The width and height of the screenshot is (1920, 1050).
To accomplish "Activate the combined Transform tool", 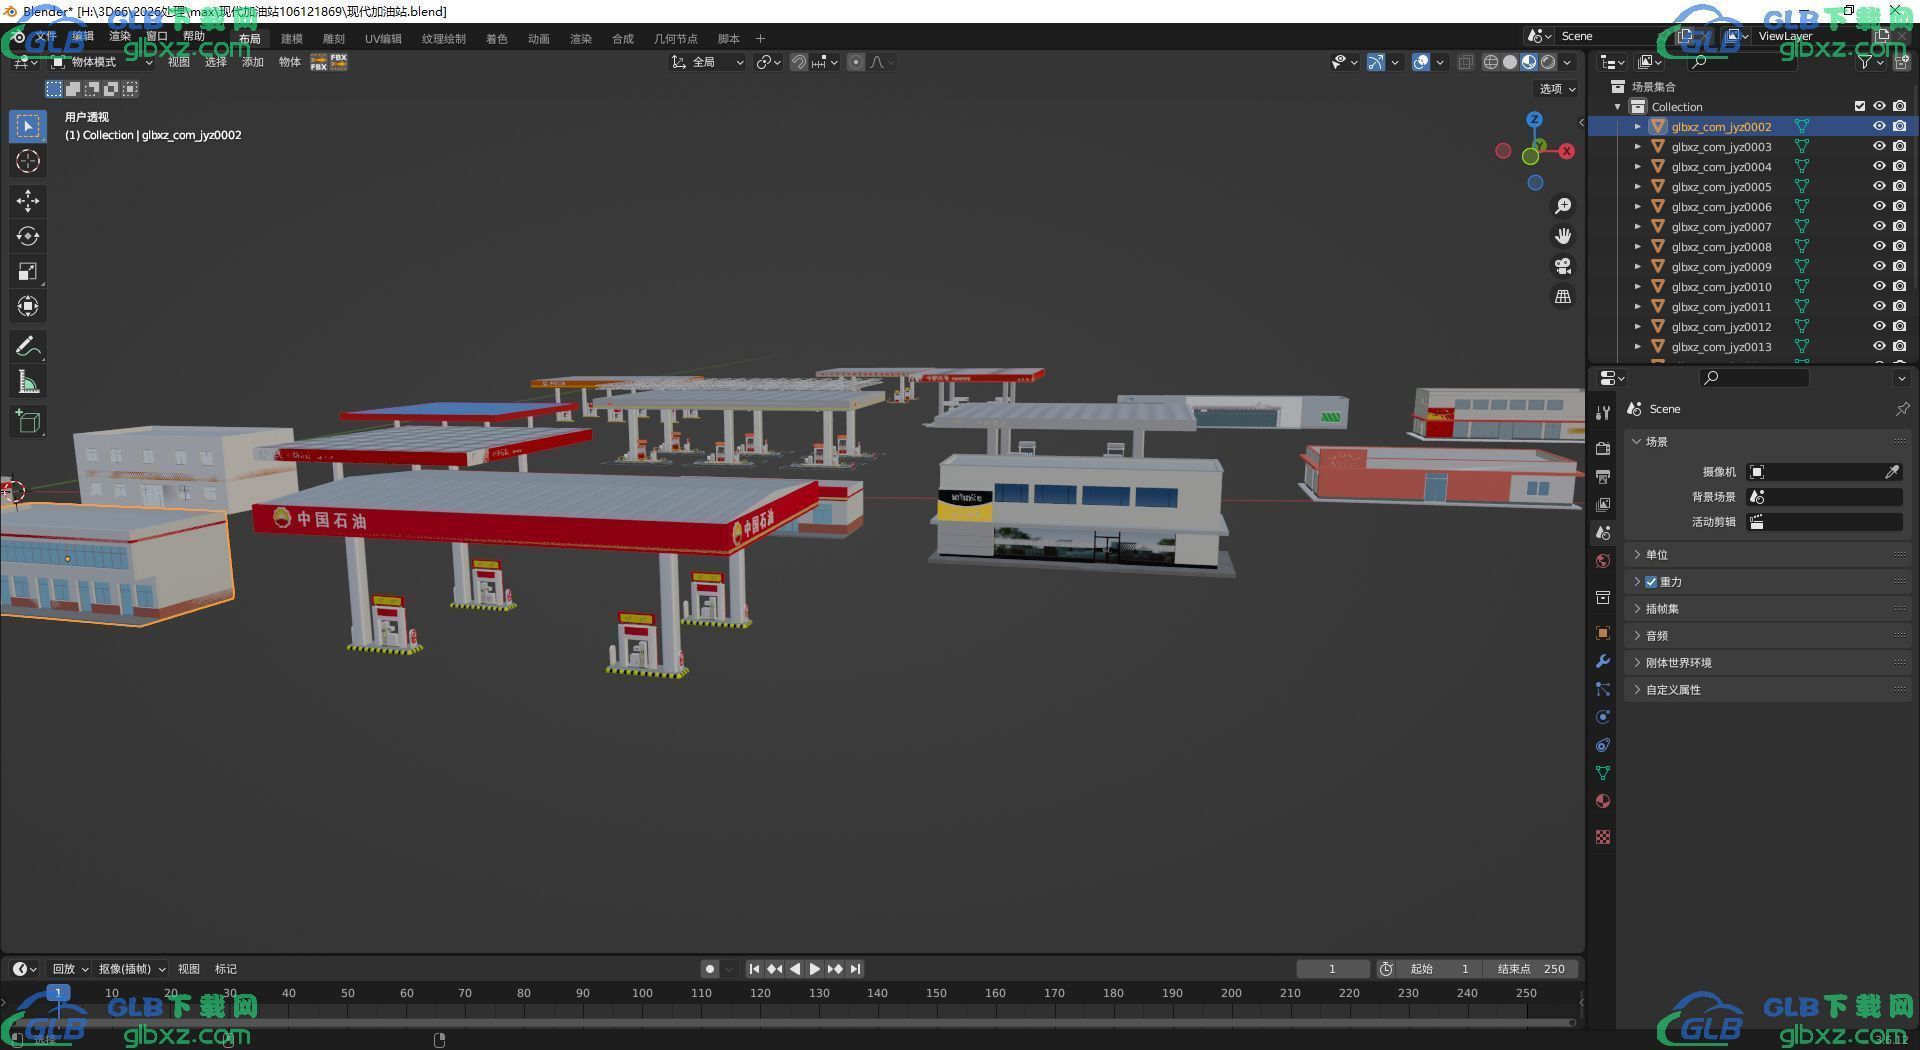I will [x=28, y=306].
